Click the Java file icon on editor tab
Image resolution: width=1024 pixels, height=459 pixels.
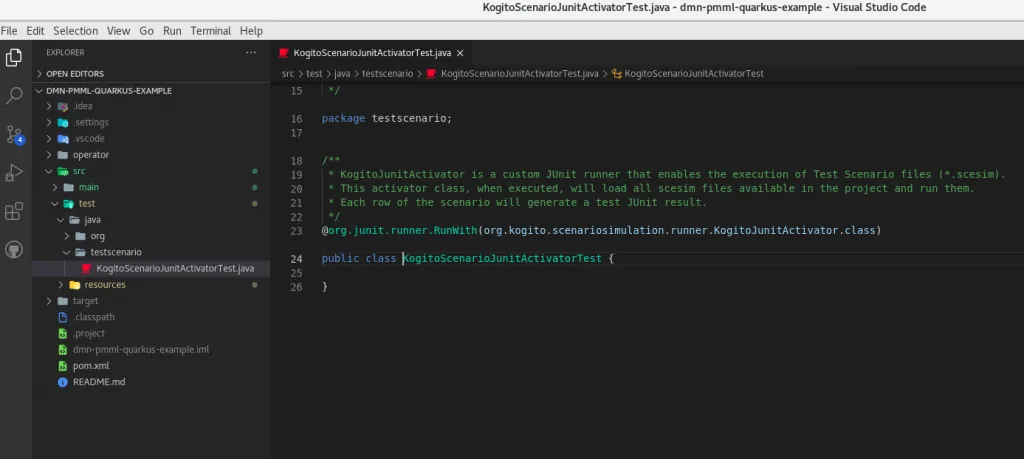[283, 53]
